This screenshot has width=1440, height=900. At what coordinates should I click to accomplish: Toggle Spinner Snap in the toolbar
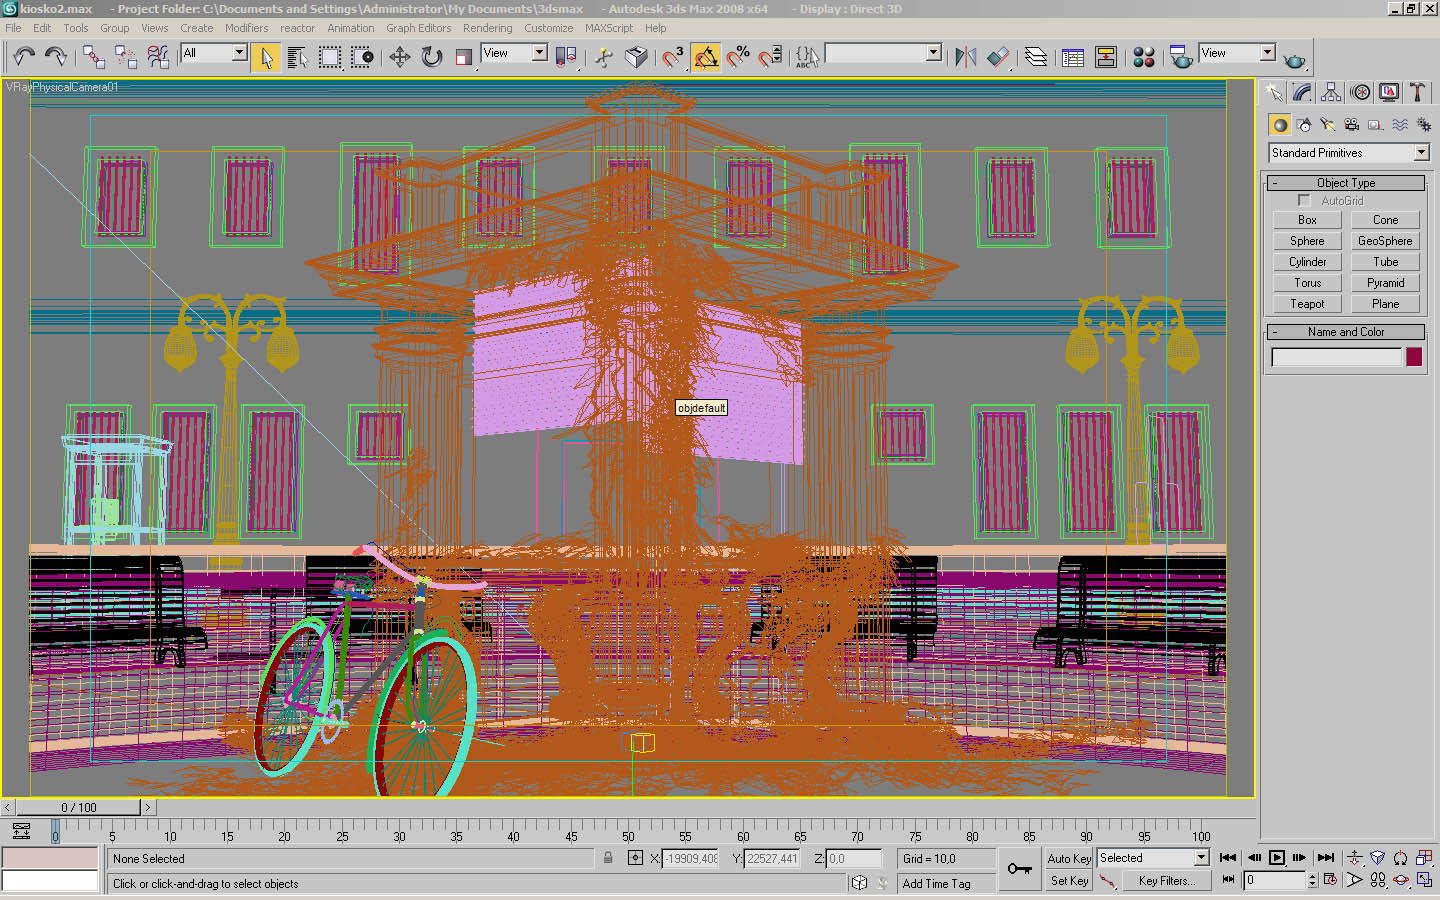(x=770, y=57)
